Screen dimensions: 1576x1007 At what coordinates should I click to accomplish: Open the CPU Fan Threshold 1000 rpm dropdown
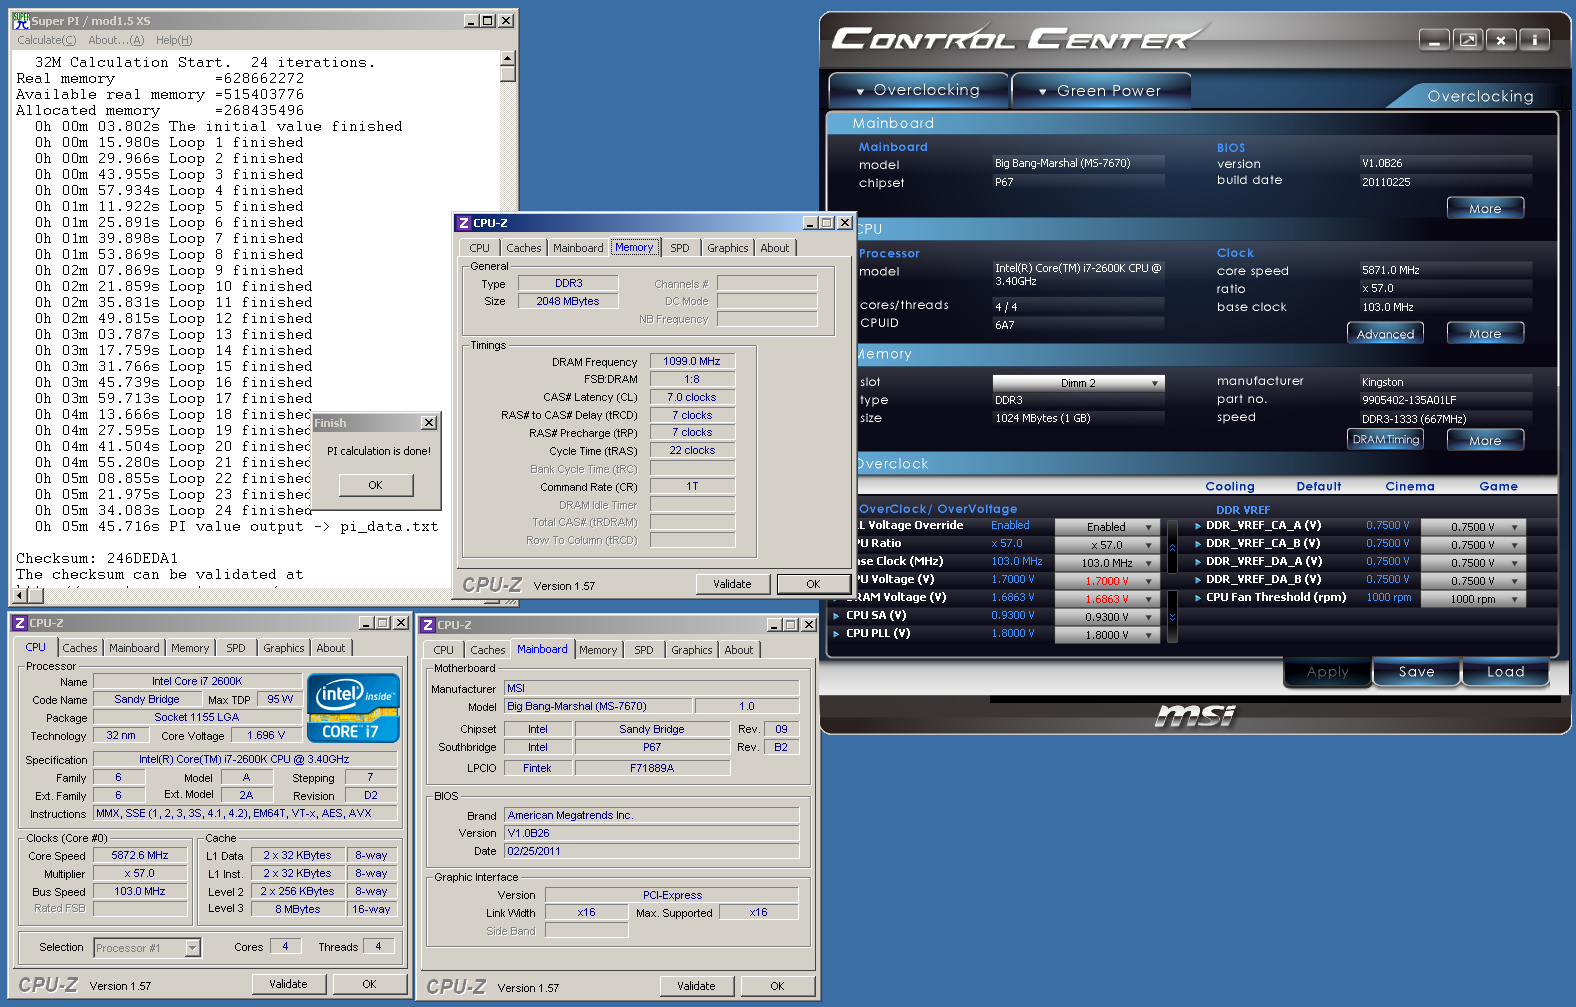coord(1474,599)
